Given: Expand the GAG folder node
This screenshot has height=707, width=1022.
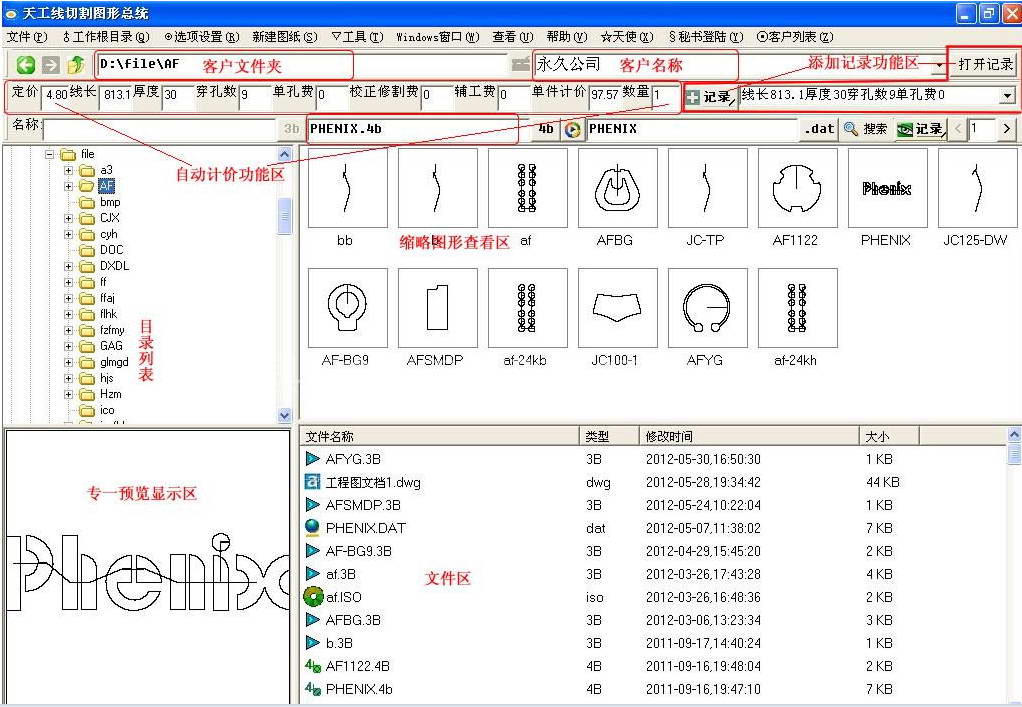Looking at the screenshot, I should pos(68,347).
